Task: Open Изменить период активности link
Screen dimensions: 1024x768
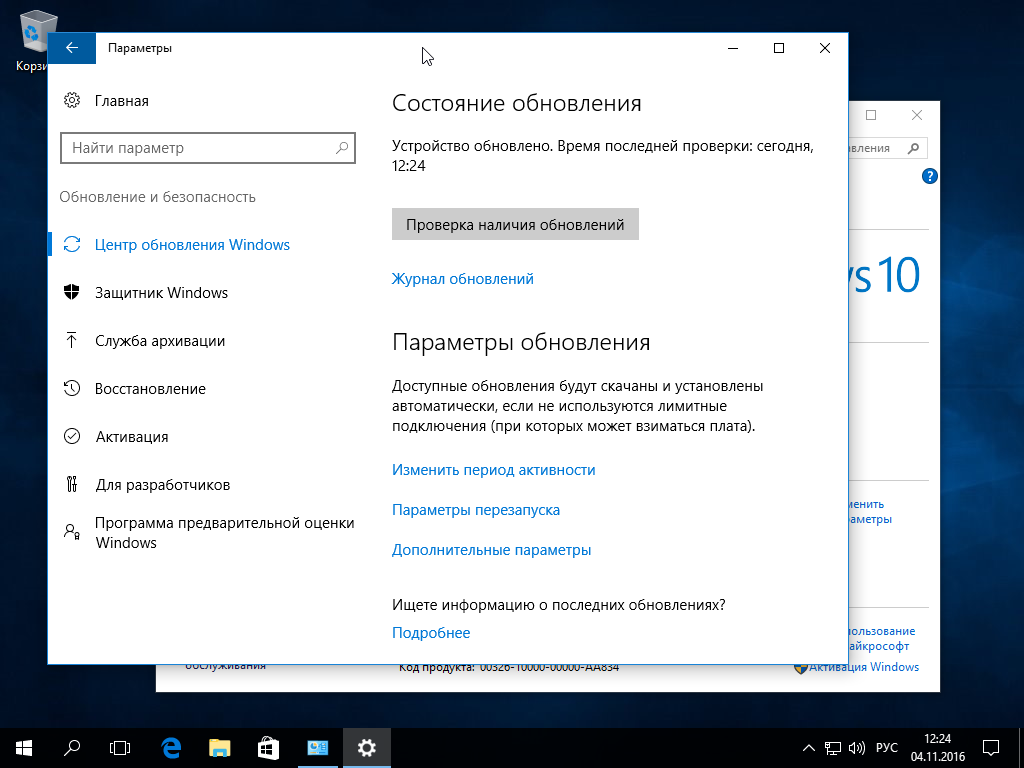Action: [494, 470]
